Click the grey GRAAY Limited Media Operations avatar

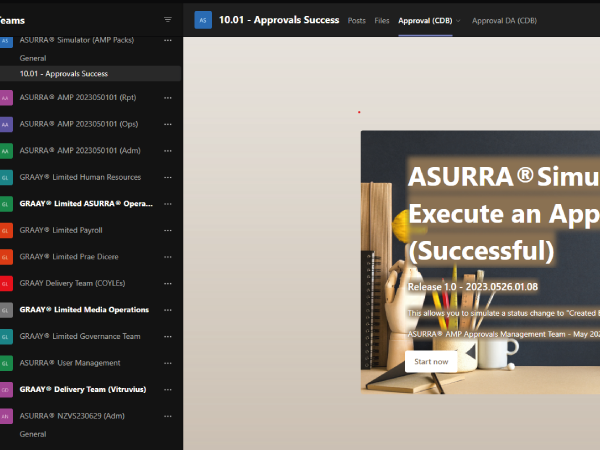click(5, 310)
